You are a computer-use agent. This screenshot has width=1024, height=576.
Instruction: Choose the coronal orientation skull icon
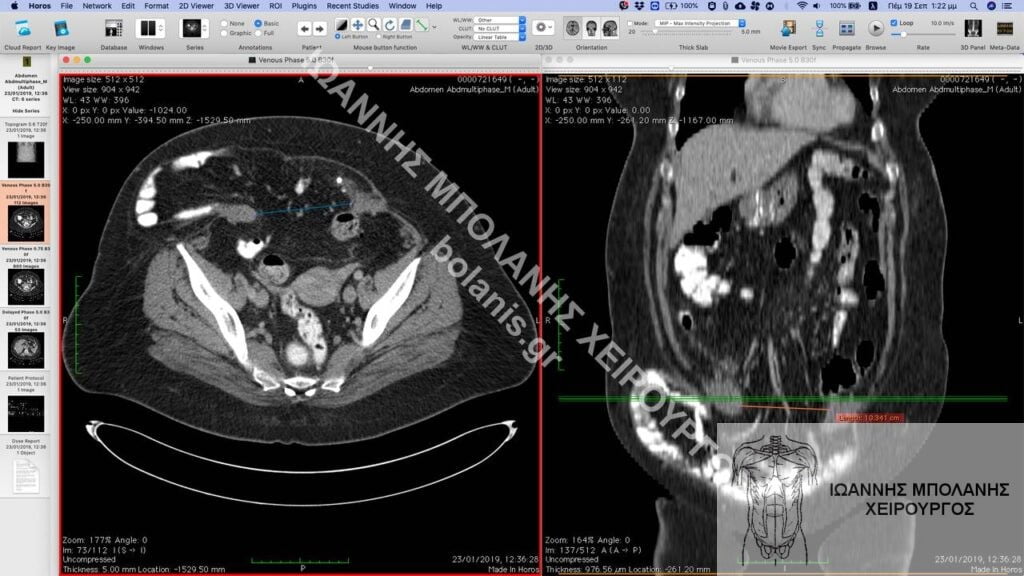click(592, 28)
